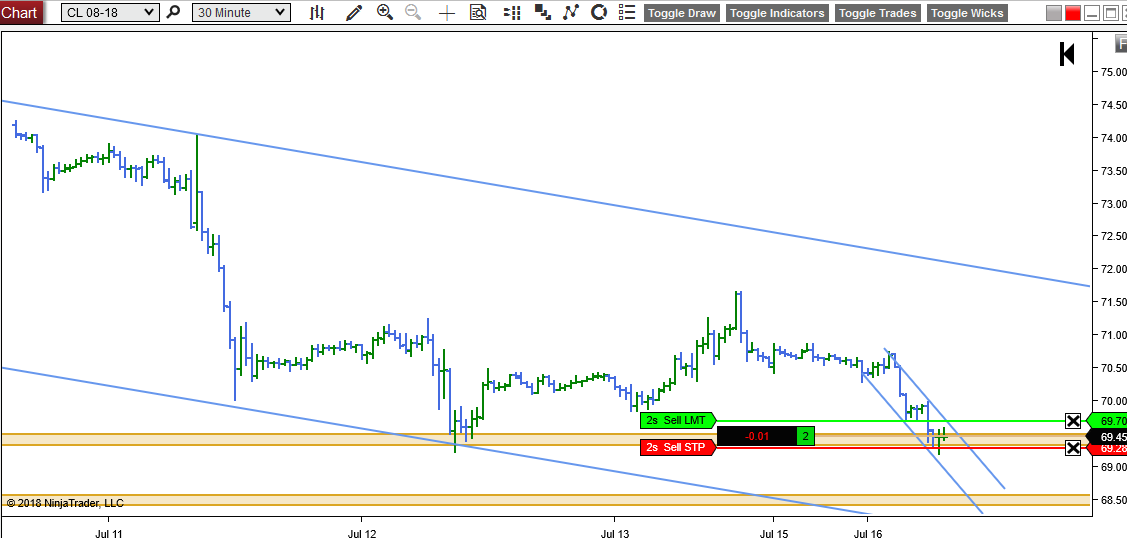Click the Jul 16 date axis label
Screen dimensions: 1127x538
pos(868,534)
